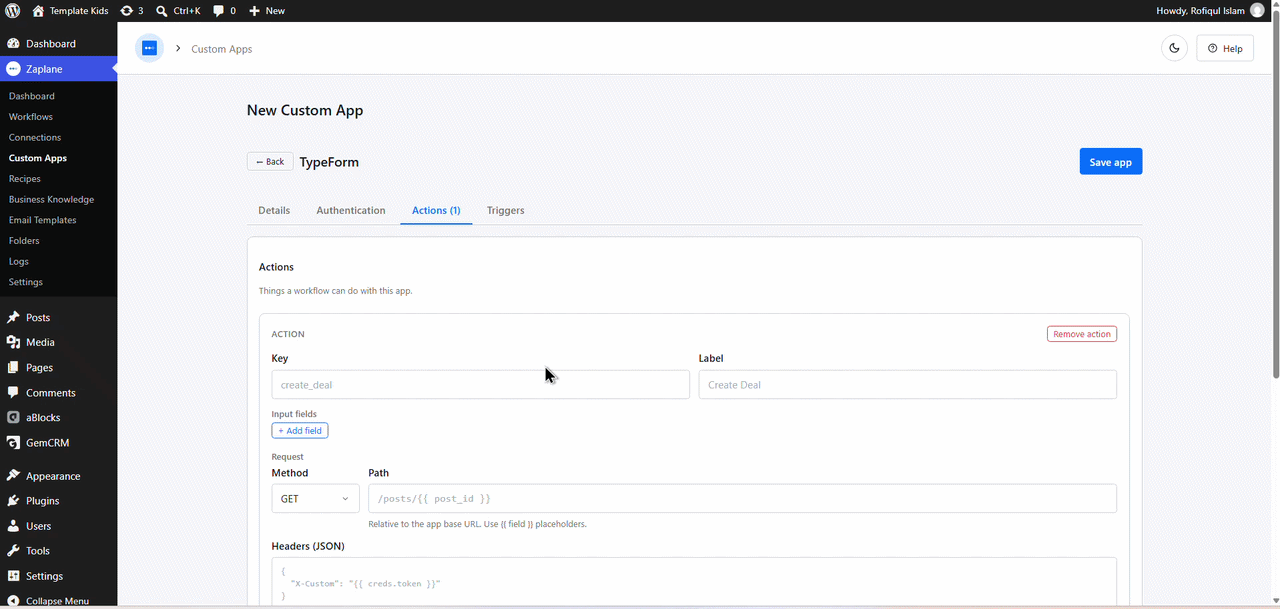Select the Actions (1) tab
The width and height of the screenshot is (1280, 609).
coord(436,210)
